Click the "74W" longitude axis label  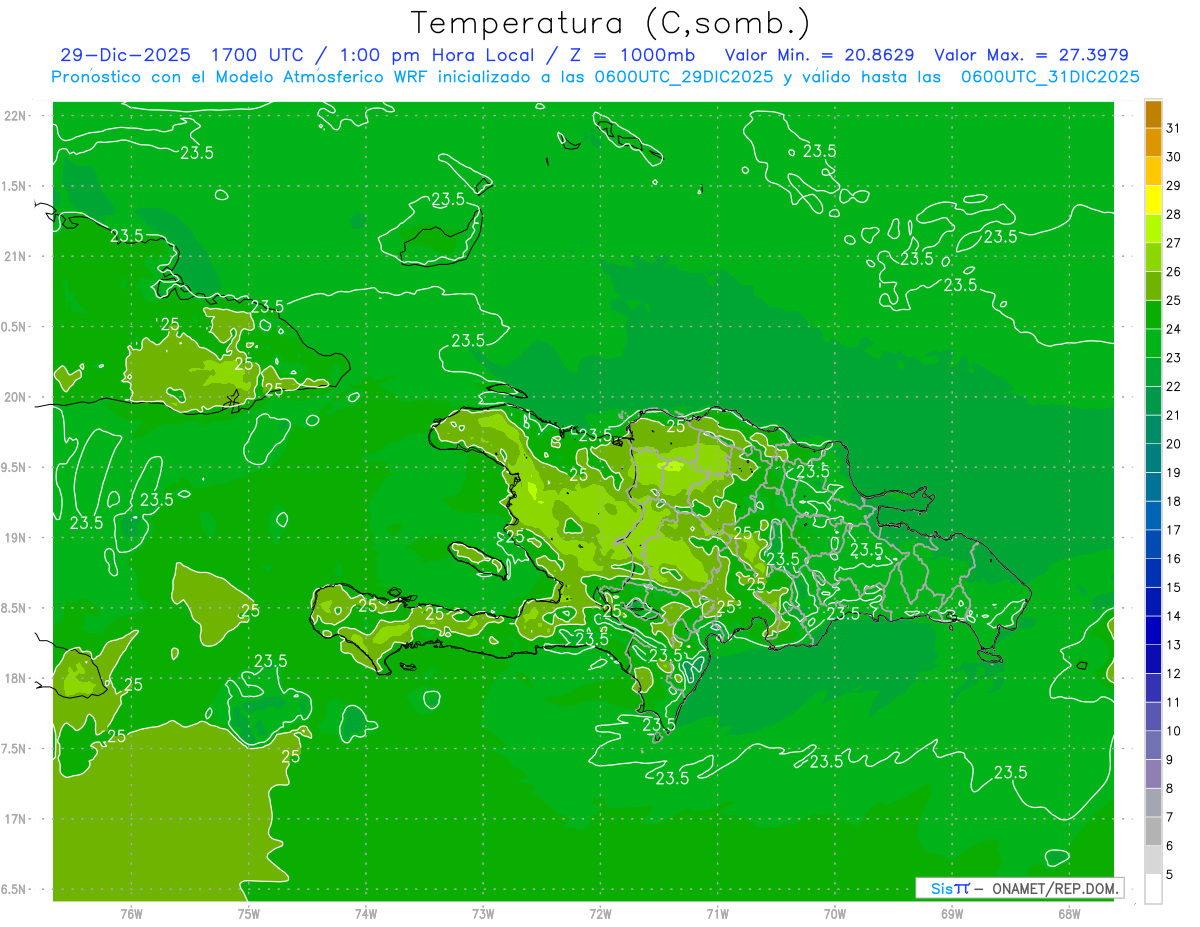pyautogui.click(x=366, y=914)
